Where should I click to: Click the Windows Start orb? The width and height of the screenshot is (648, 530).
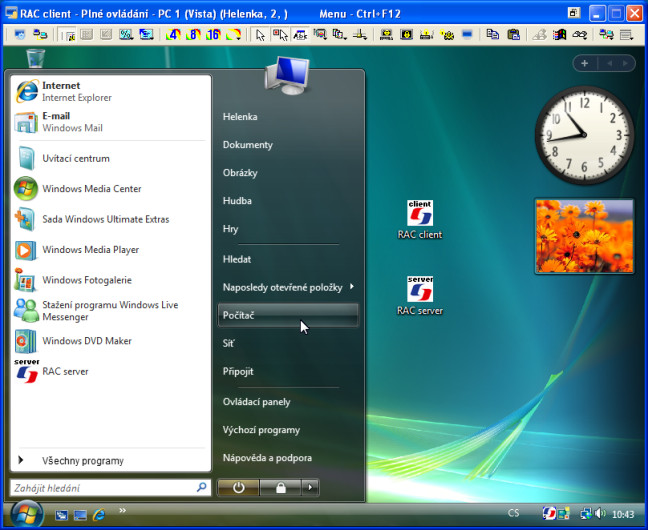click(27, 514)
